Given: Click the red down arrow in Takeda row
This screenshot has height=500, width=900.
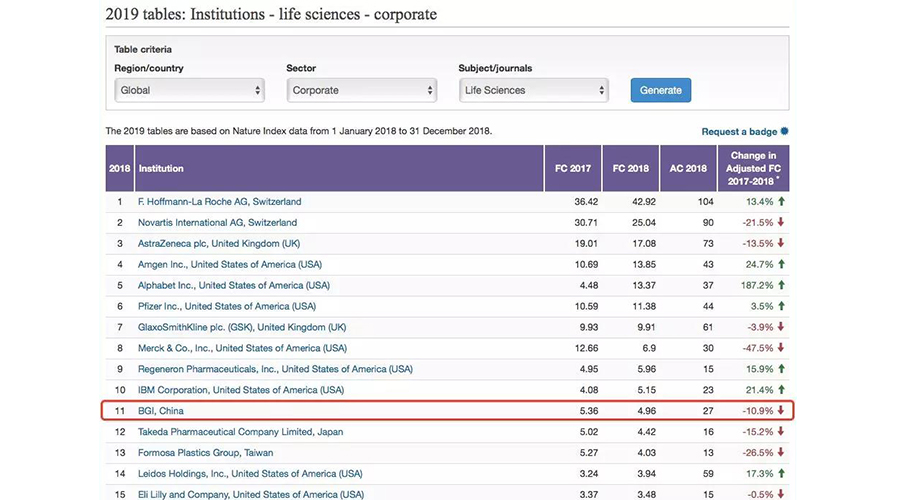Looking at the screenshot, I should click(x=781, y=432).
